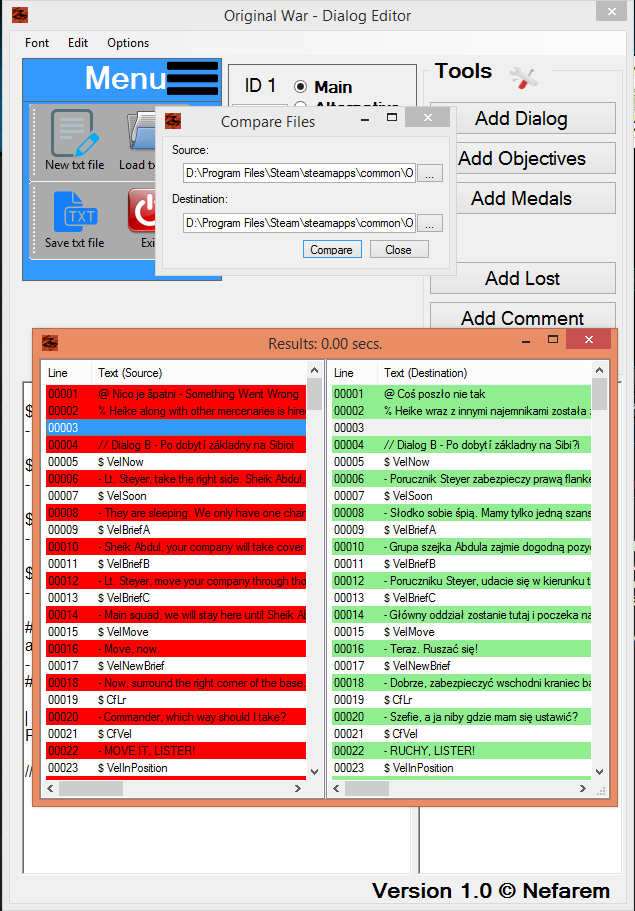Click the Compare button
The height and width of the screenshot is (911, 635).
[x=332, y=250]
